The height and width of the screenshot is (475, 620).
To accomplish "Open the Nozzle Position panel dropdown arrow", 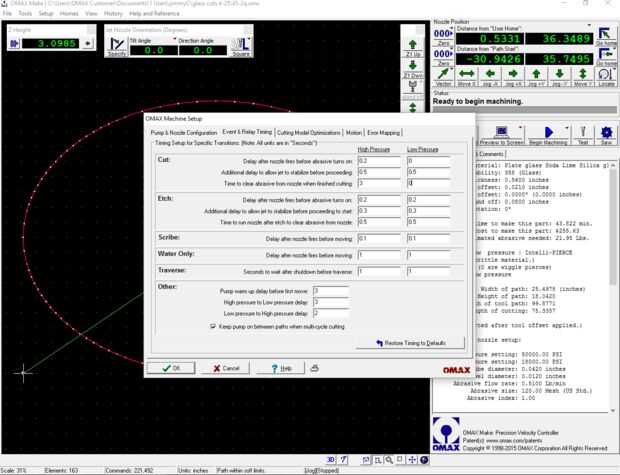I will click(589, 25).
